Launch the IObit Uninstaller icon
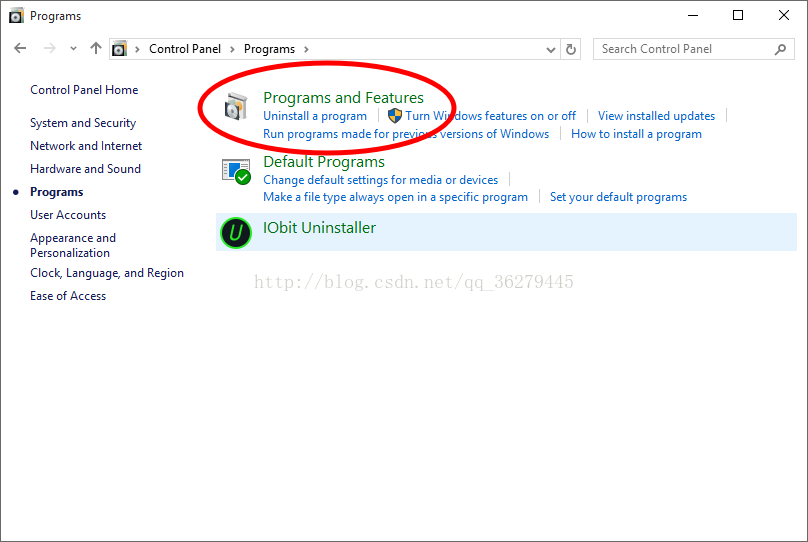This screenshot has height=542, width=808. (236, 233)
